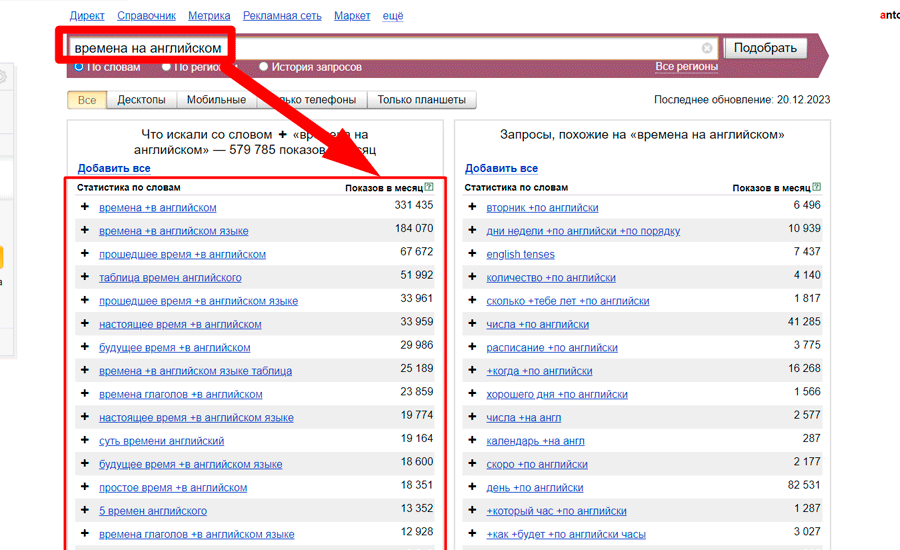Add 'день +по английски' with plus icon
Image resolution: width=900 pixels, height=550 pixels.
(x=472, y=486)
